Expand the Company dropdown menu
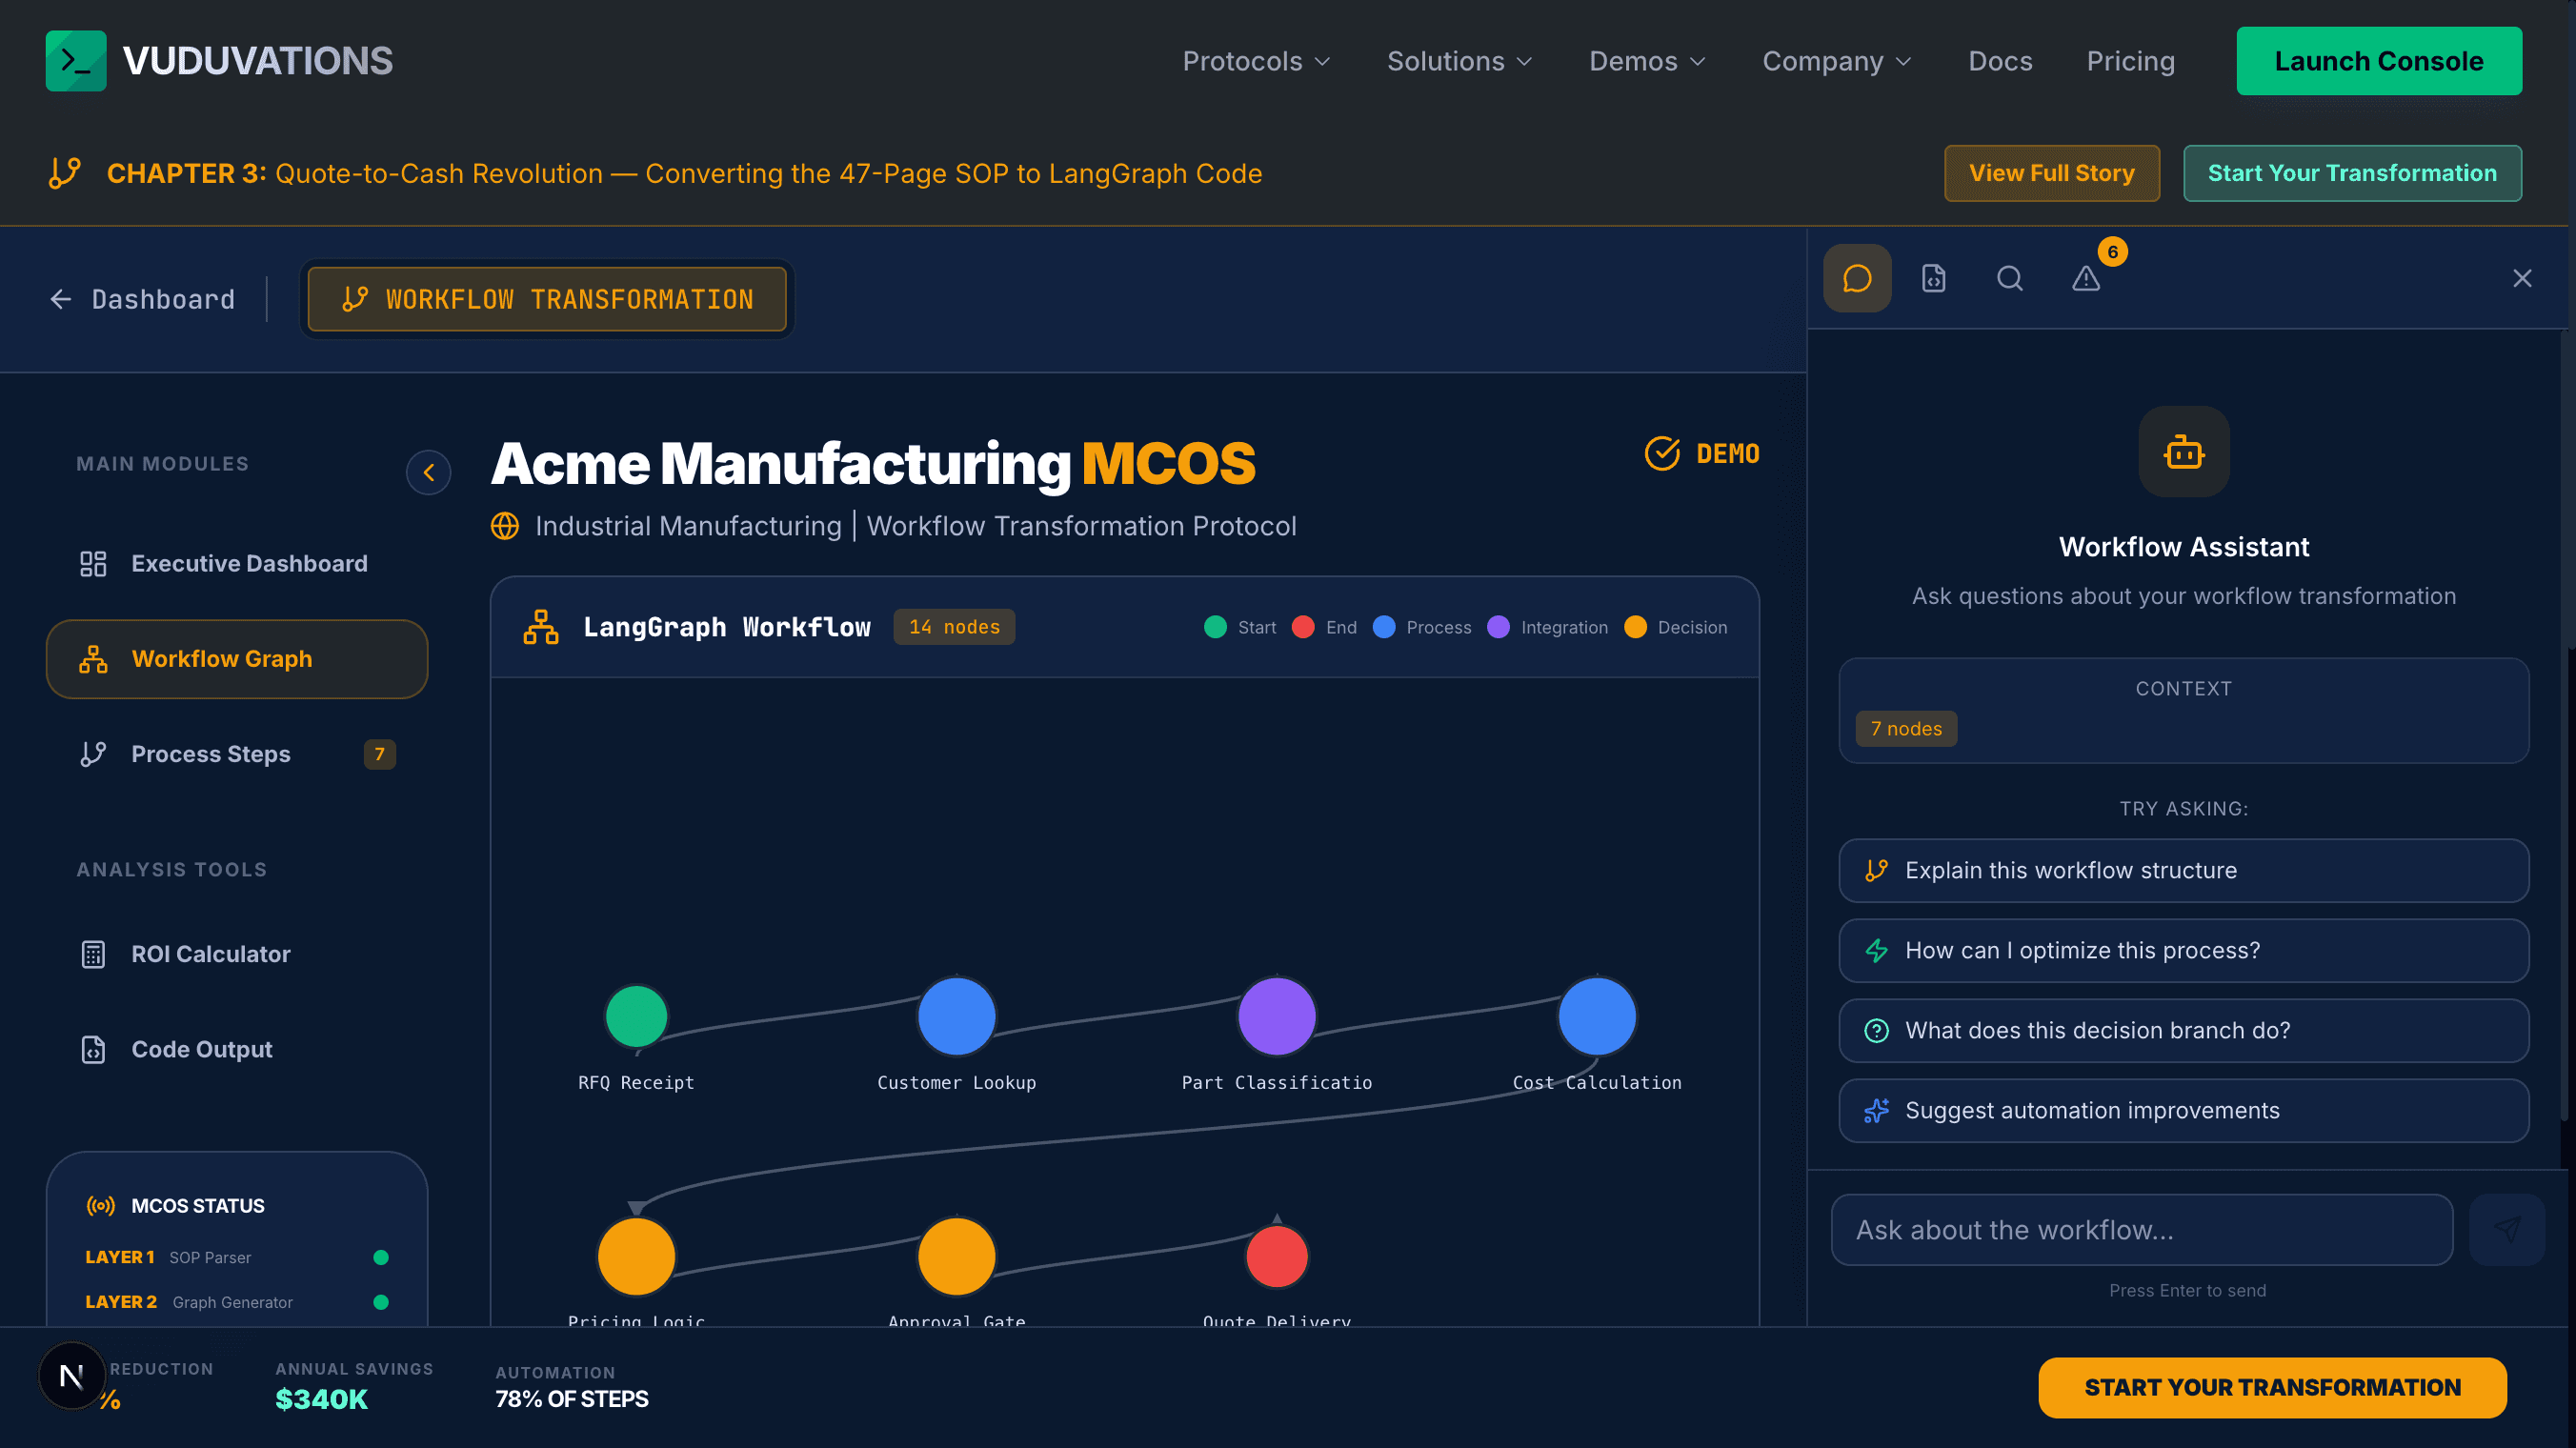 pyautogui.click(x=1836, y=61)
